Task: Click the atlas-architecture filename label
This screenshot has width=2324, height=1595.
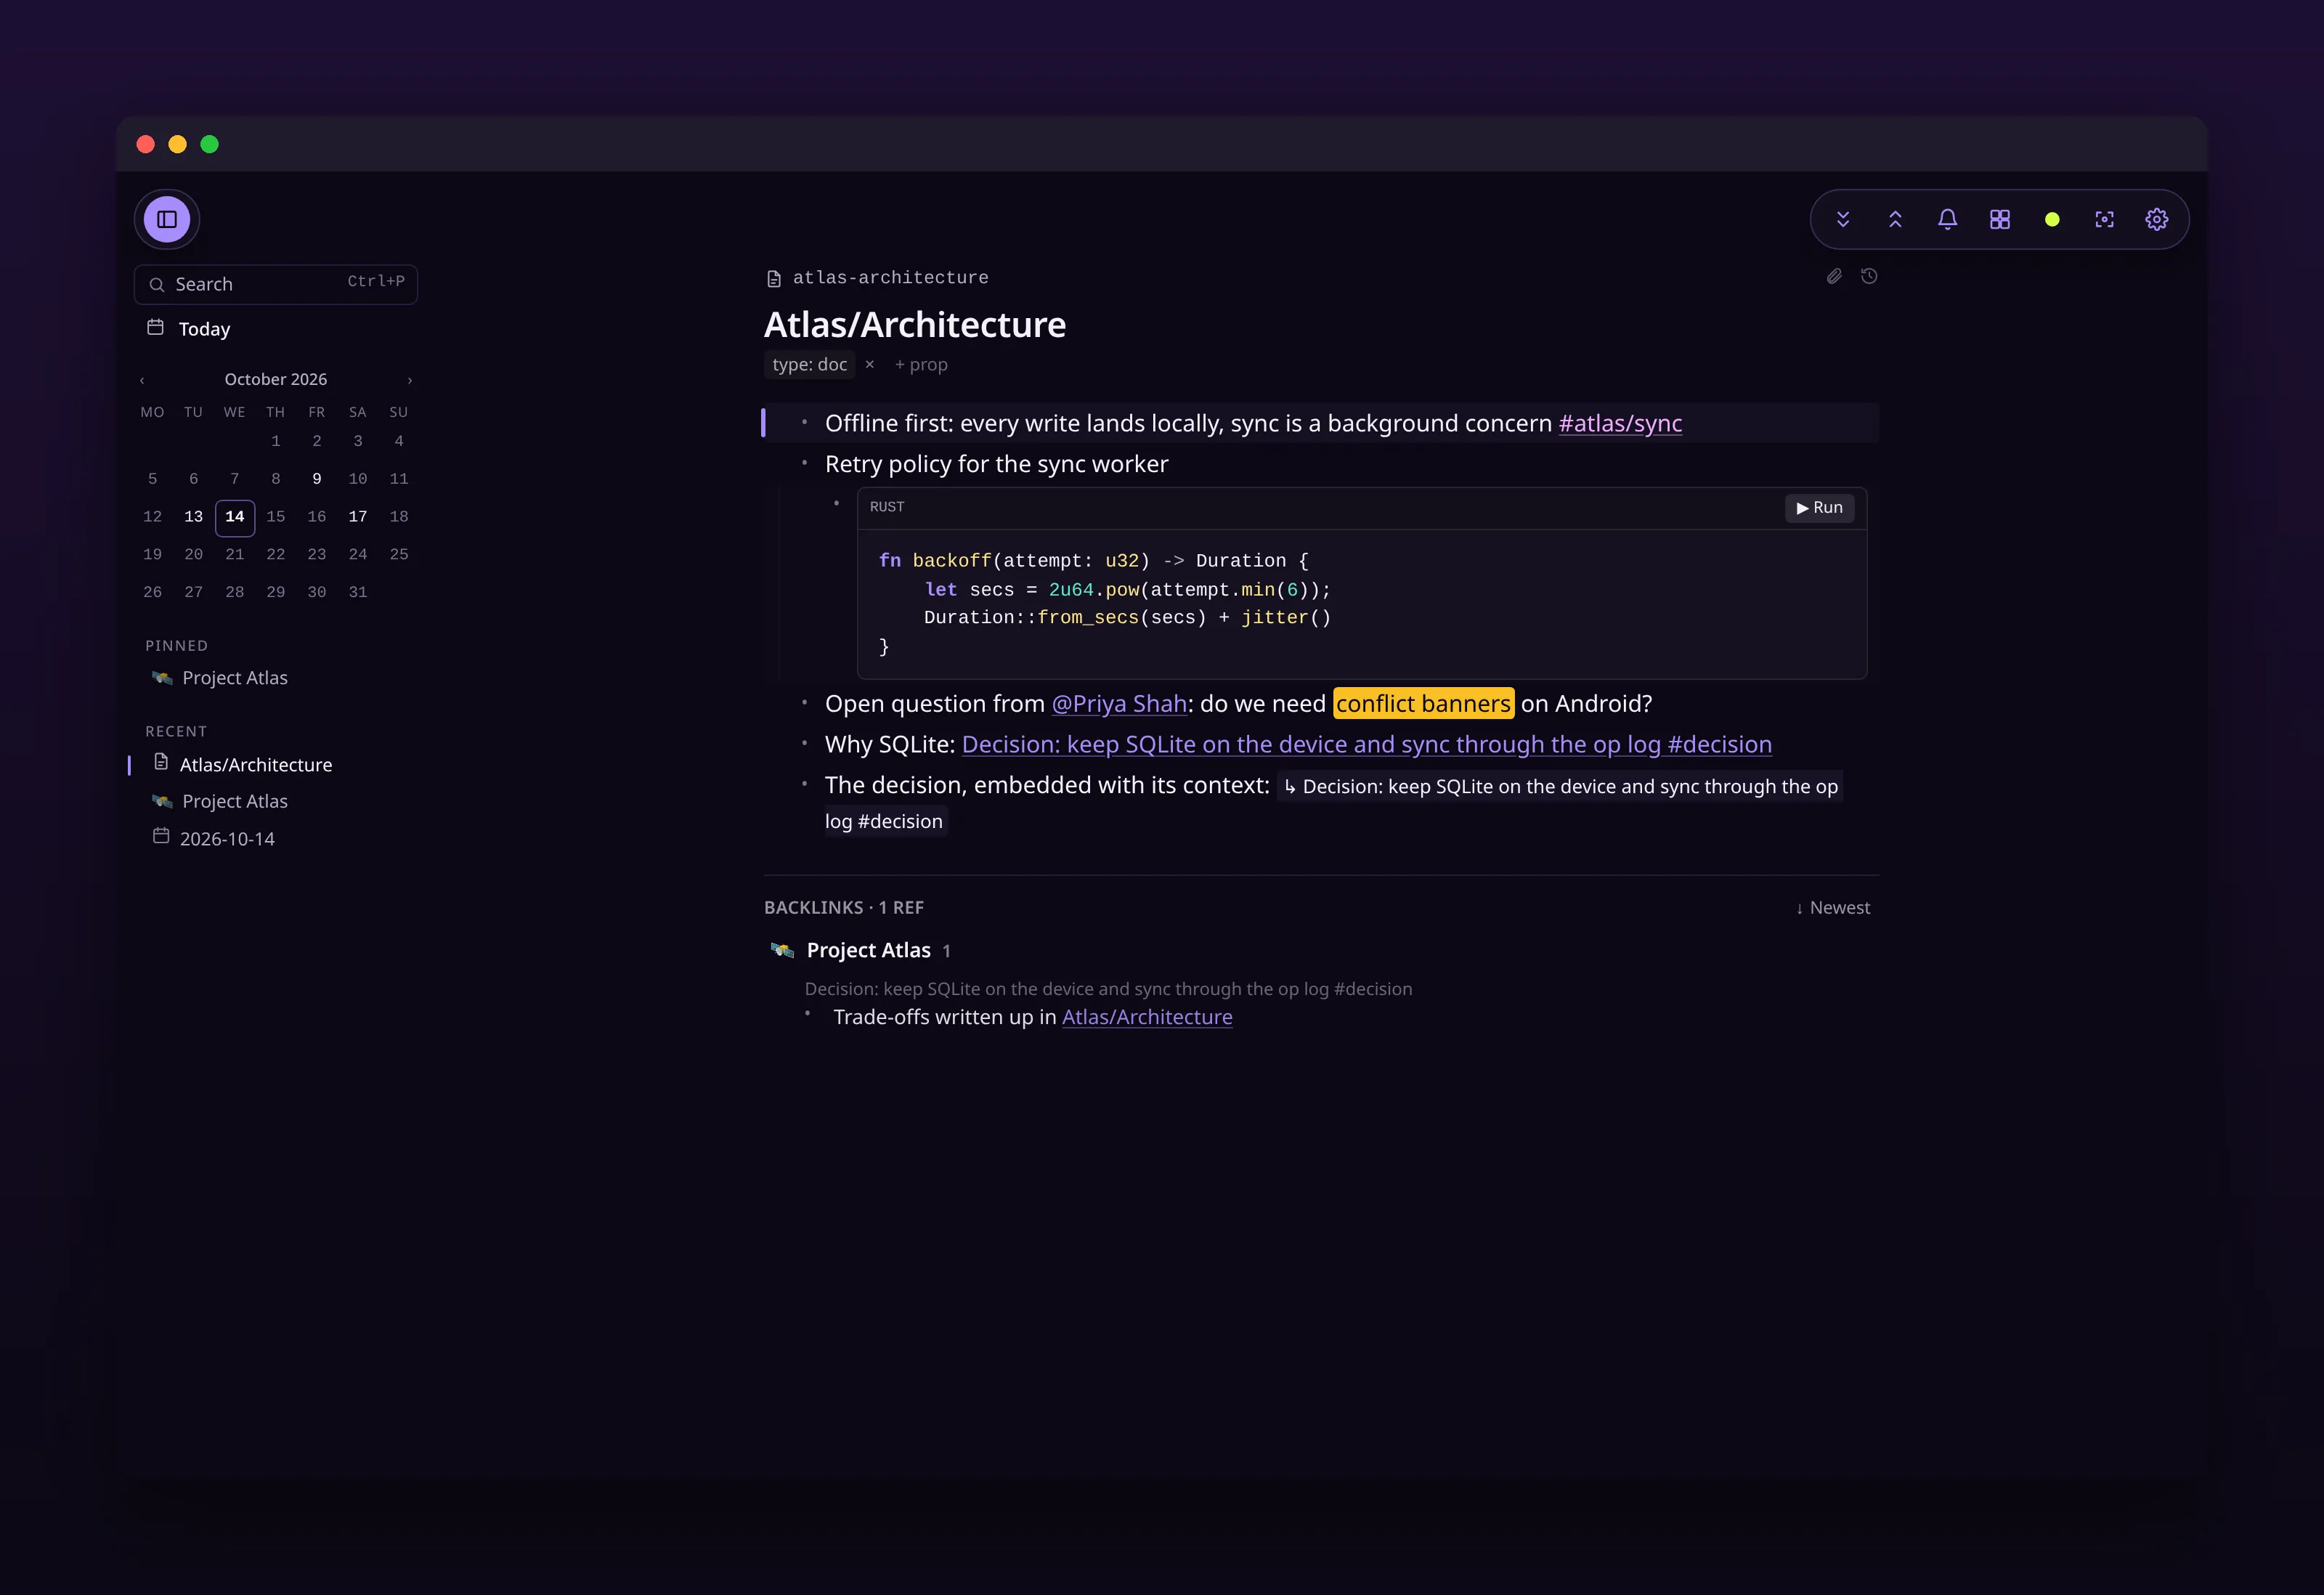Action: click(890, 278)
